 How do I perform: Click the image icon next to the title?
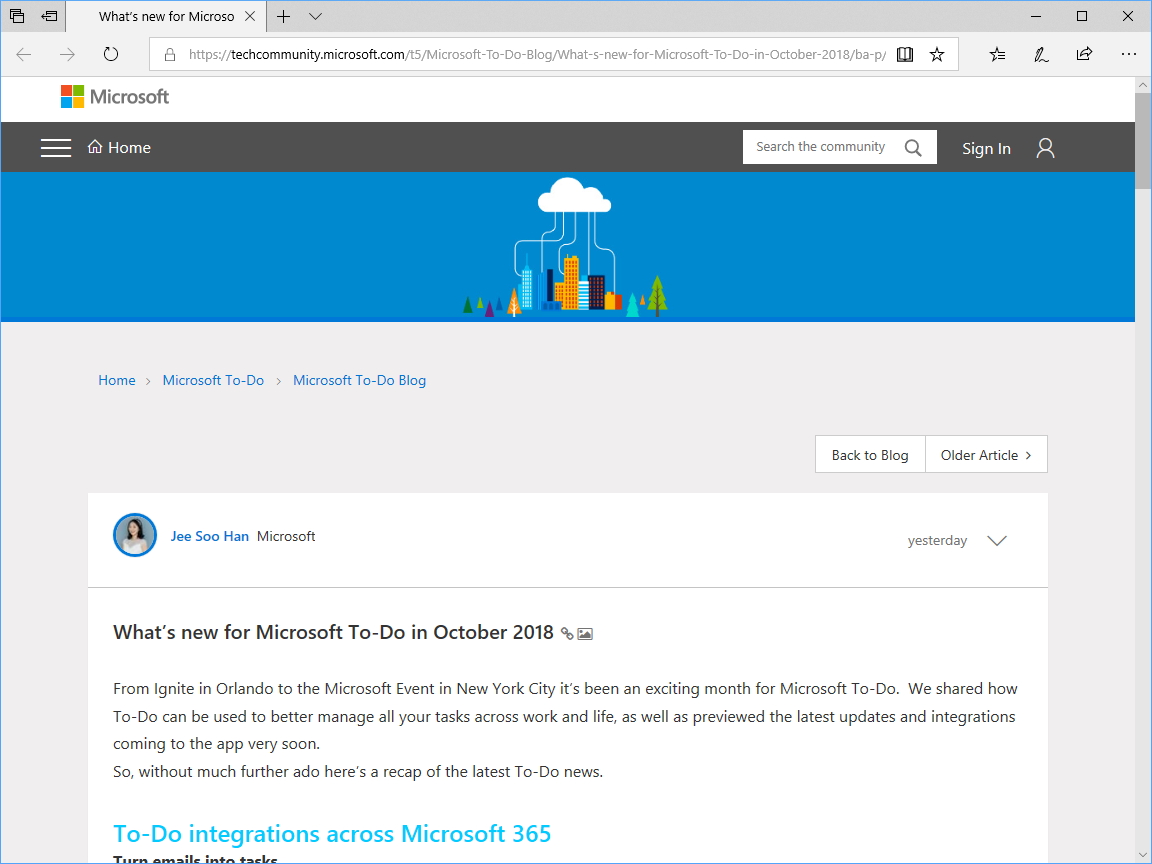tap(585, 633)
